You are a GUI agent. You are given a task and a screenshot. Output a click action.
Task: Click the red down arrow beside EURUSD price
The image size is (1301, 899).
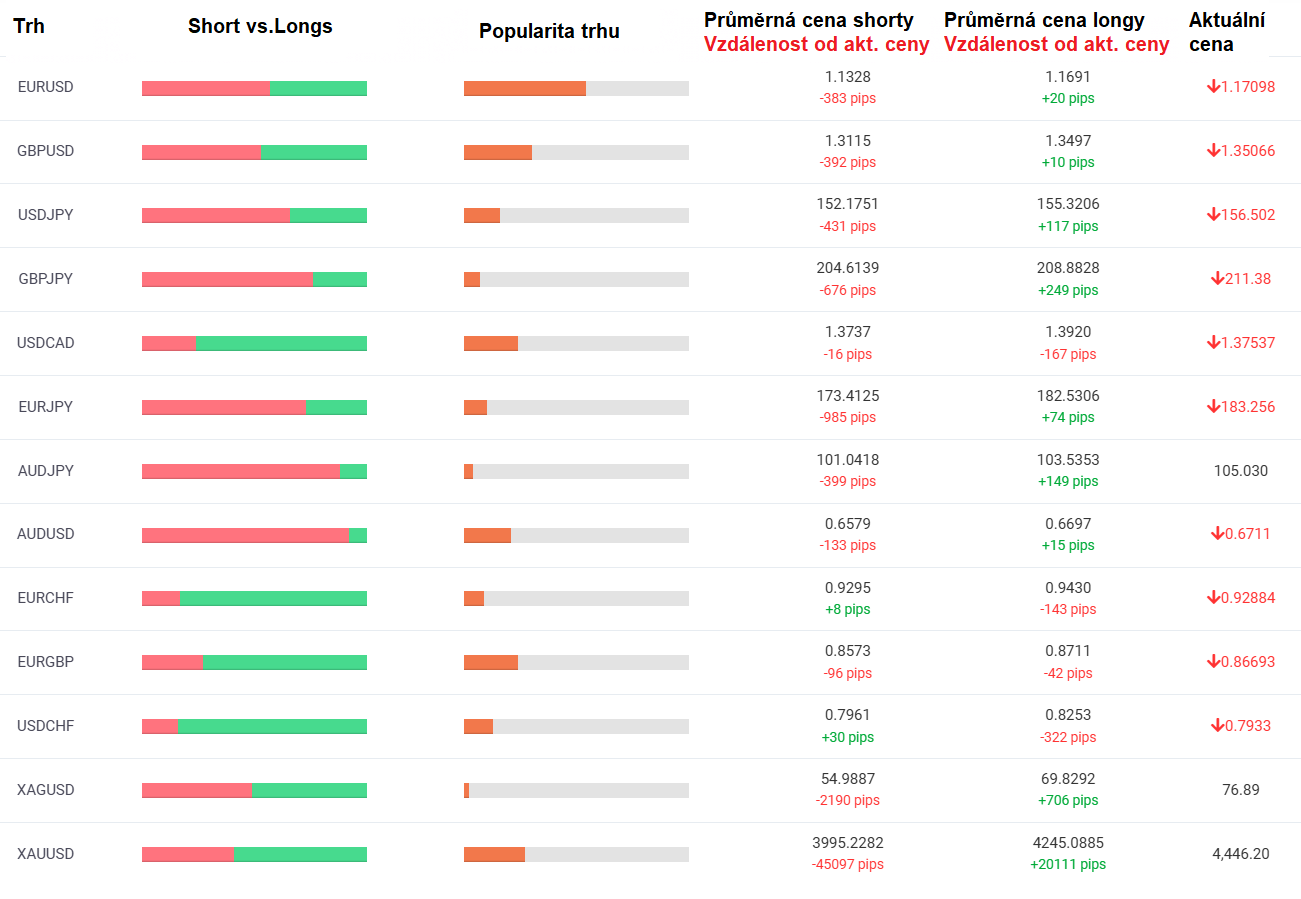(x=1213, y=87)
